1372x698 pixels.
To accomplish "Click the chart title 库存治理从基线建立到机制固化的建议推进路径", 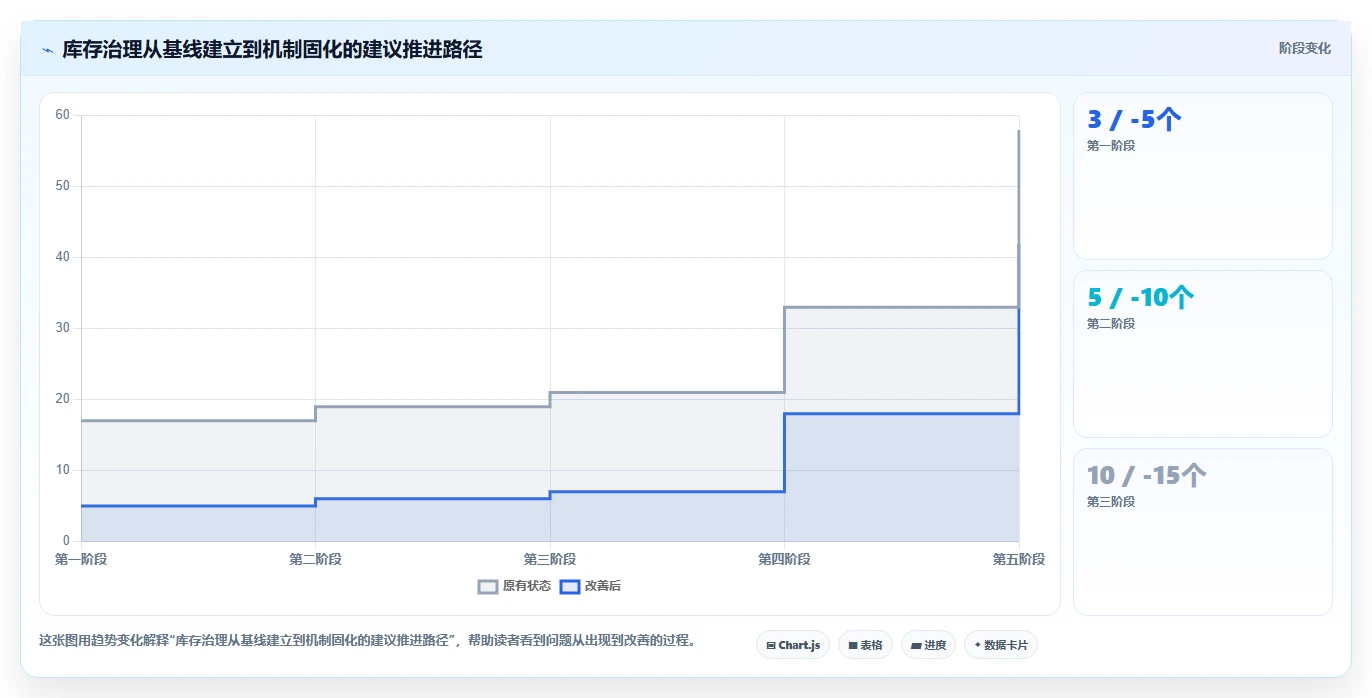I will click(x=272, y=49).
